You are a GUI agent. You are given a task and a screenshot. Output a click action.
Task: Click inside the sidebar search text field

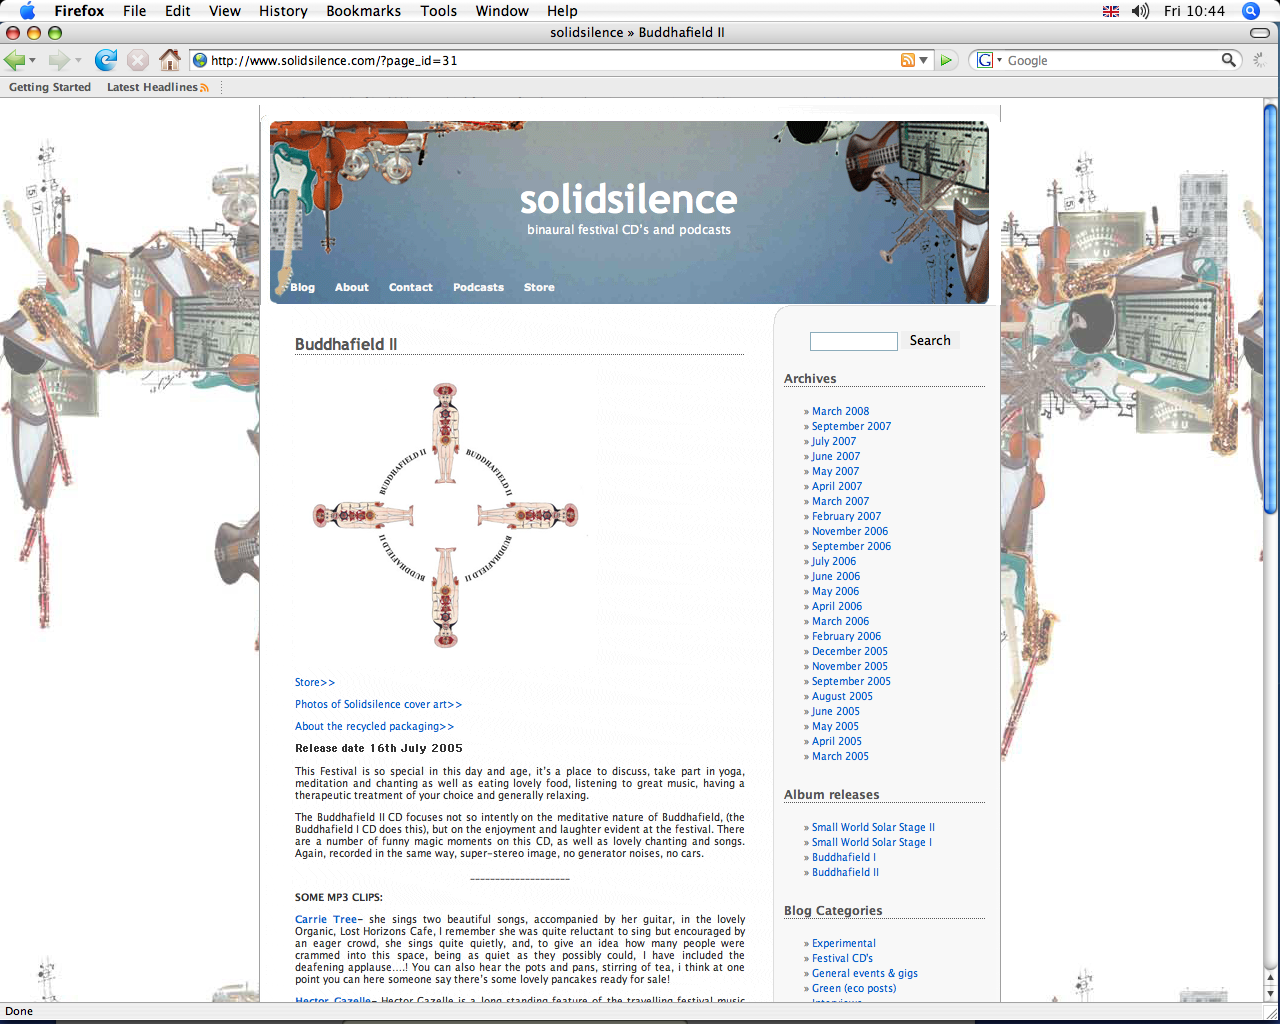click(853, 342)
